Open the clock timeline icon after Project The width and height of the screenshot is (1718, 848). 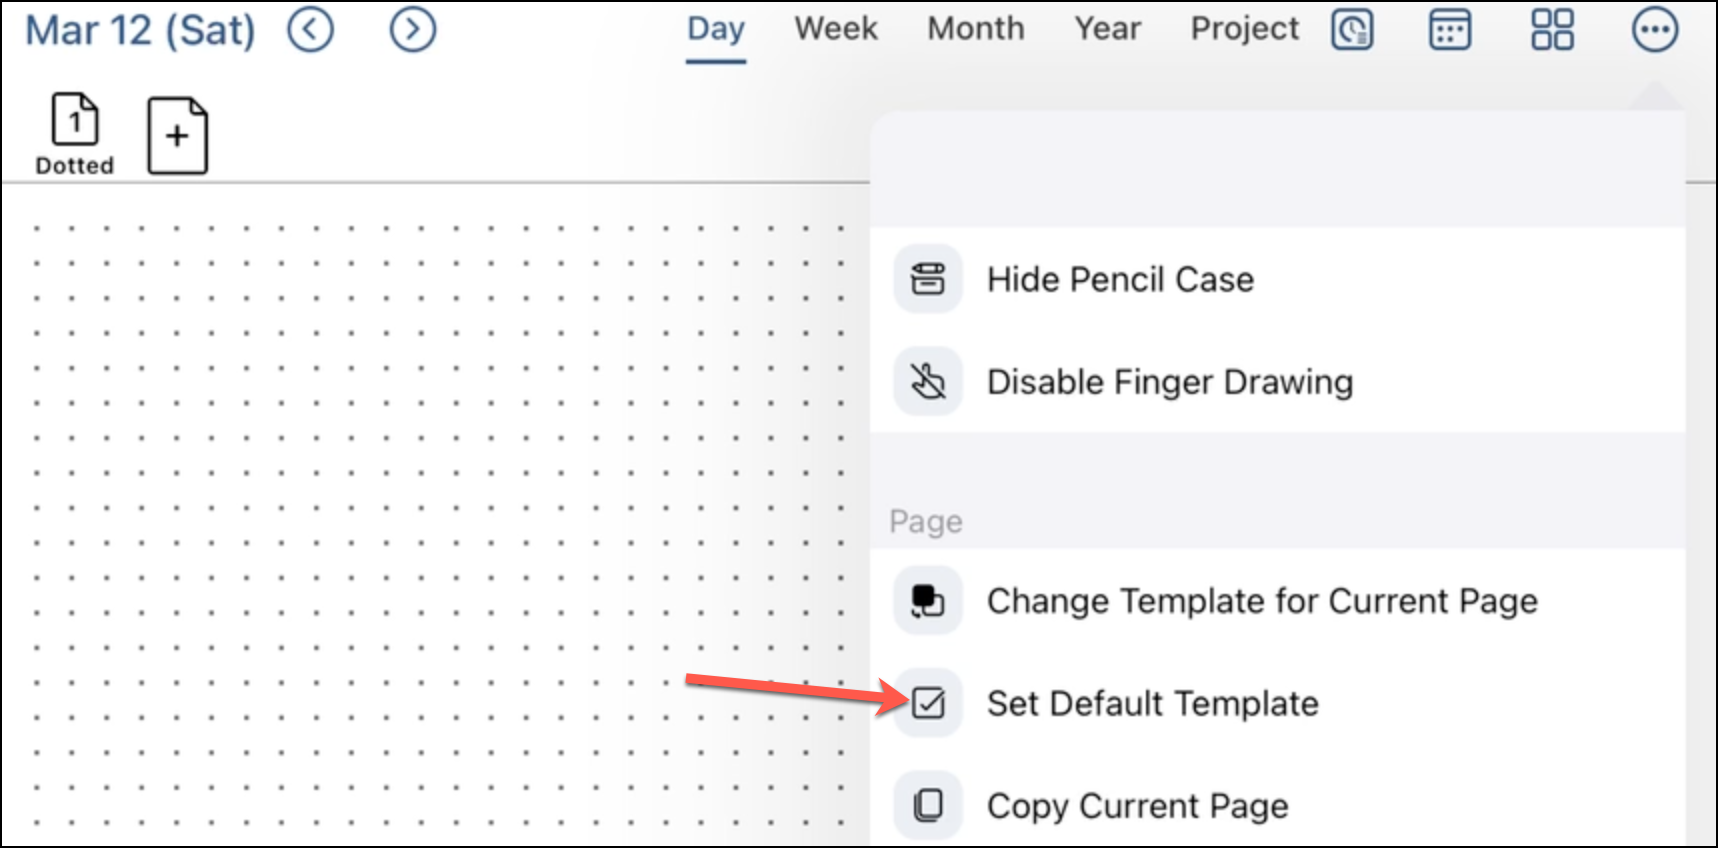click(x=1352, y=30)
